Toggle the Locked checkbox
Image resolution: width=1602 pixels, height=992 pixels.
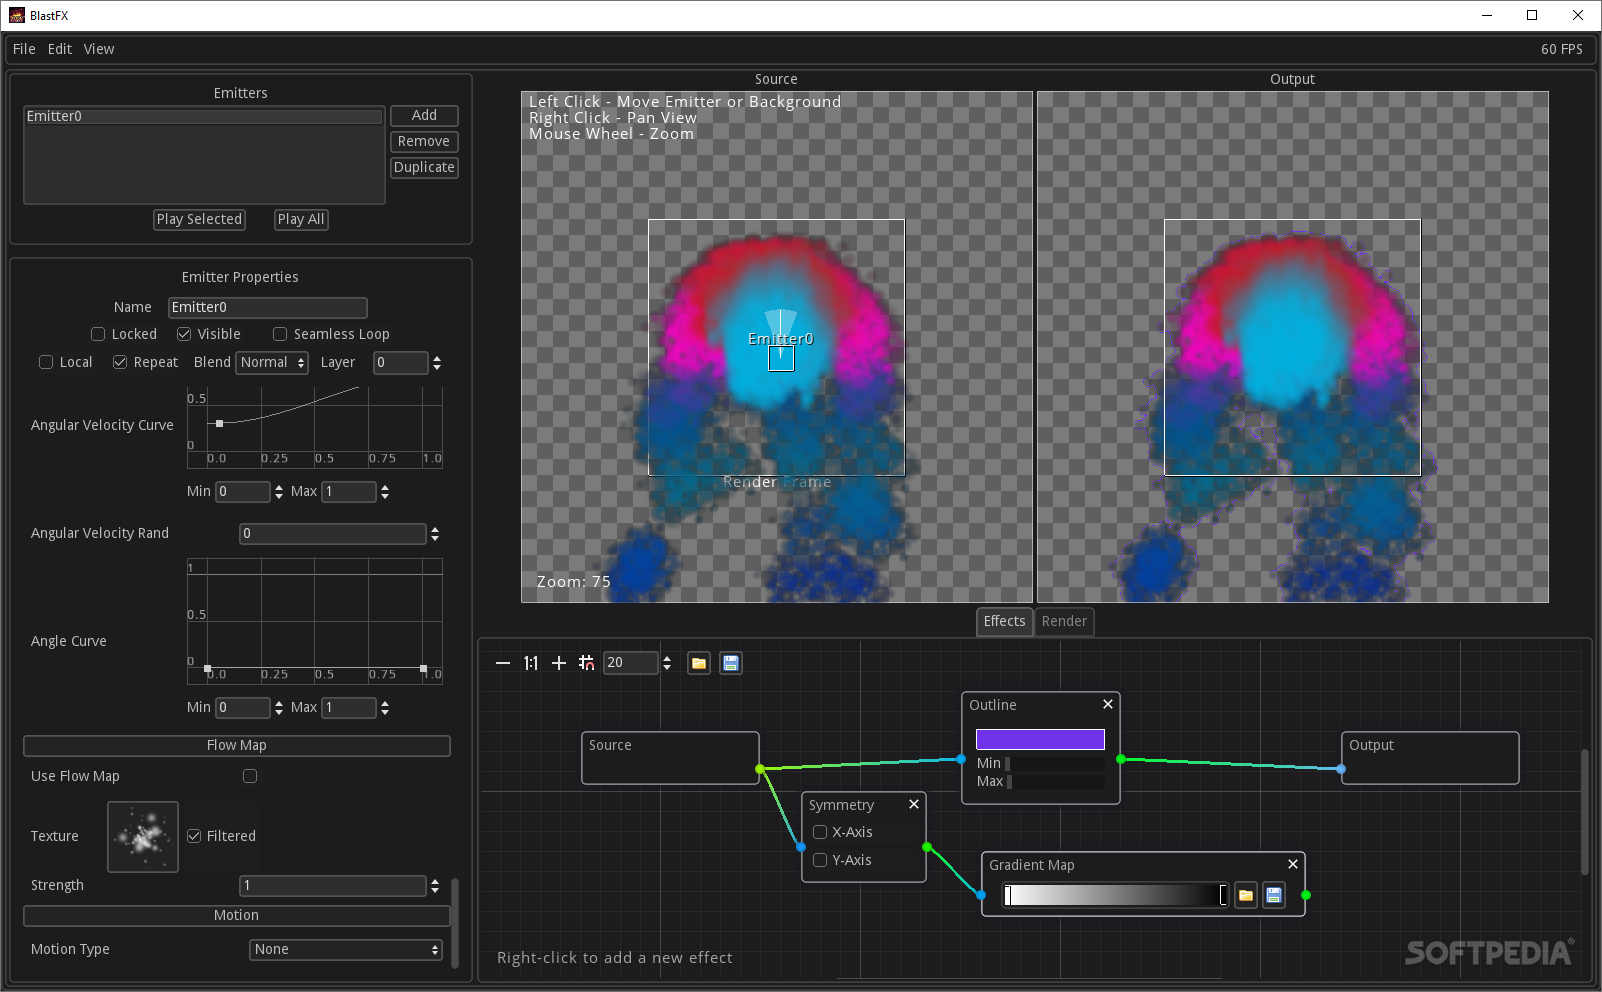[x=98, y=334]
